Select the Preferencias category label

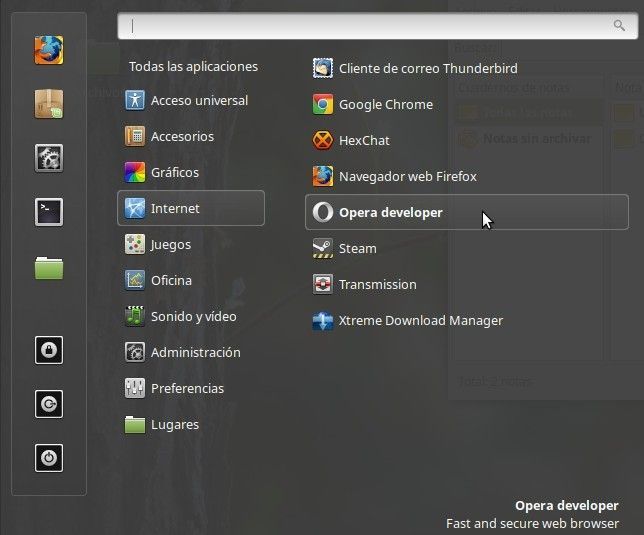click(187, 388)
